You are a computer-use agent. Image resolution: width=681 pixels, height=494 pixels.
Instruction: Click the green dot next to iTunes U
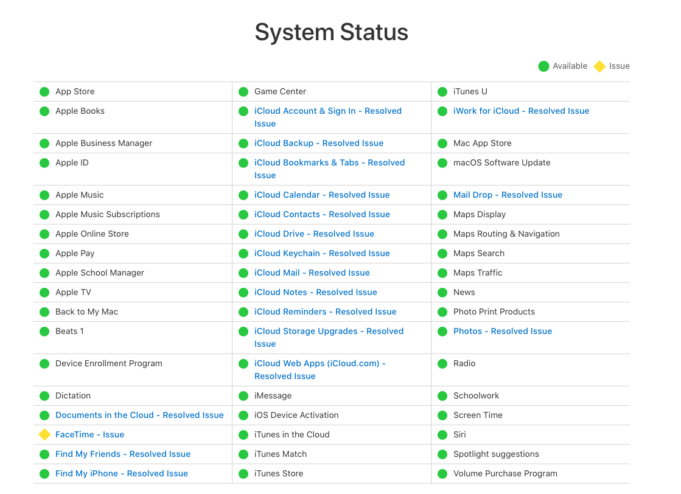pos(442,92)
